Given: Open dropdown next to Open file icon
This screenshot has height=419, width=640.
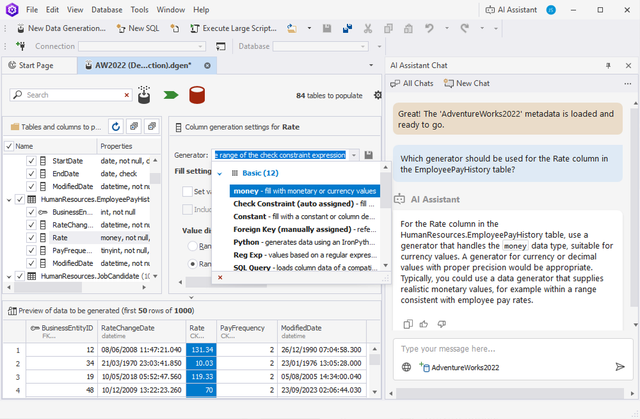Looking at the screenshot, I should (x=309, y=28).
